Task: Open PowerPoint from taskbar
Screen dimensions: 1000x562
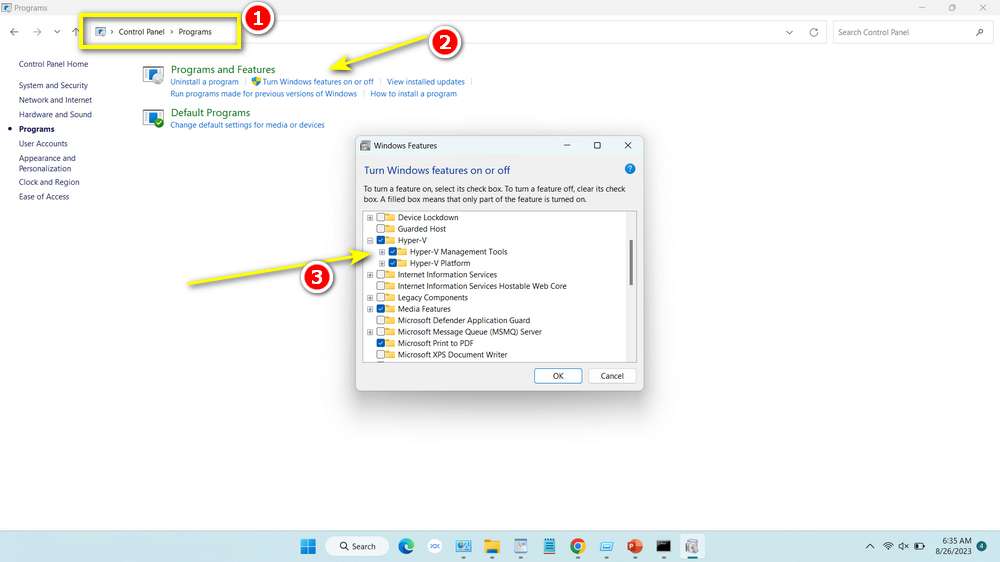Action: [x=635, y=546]
